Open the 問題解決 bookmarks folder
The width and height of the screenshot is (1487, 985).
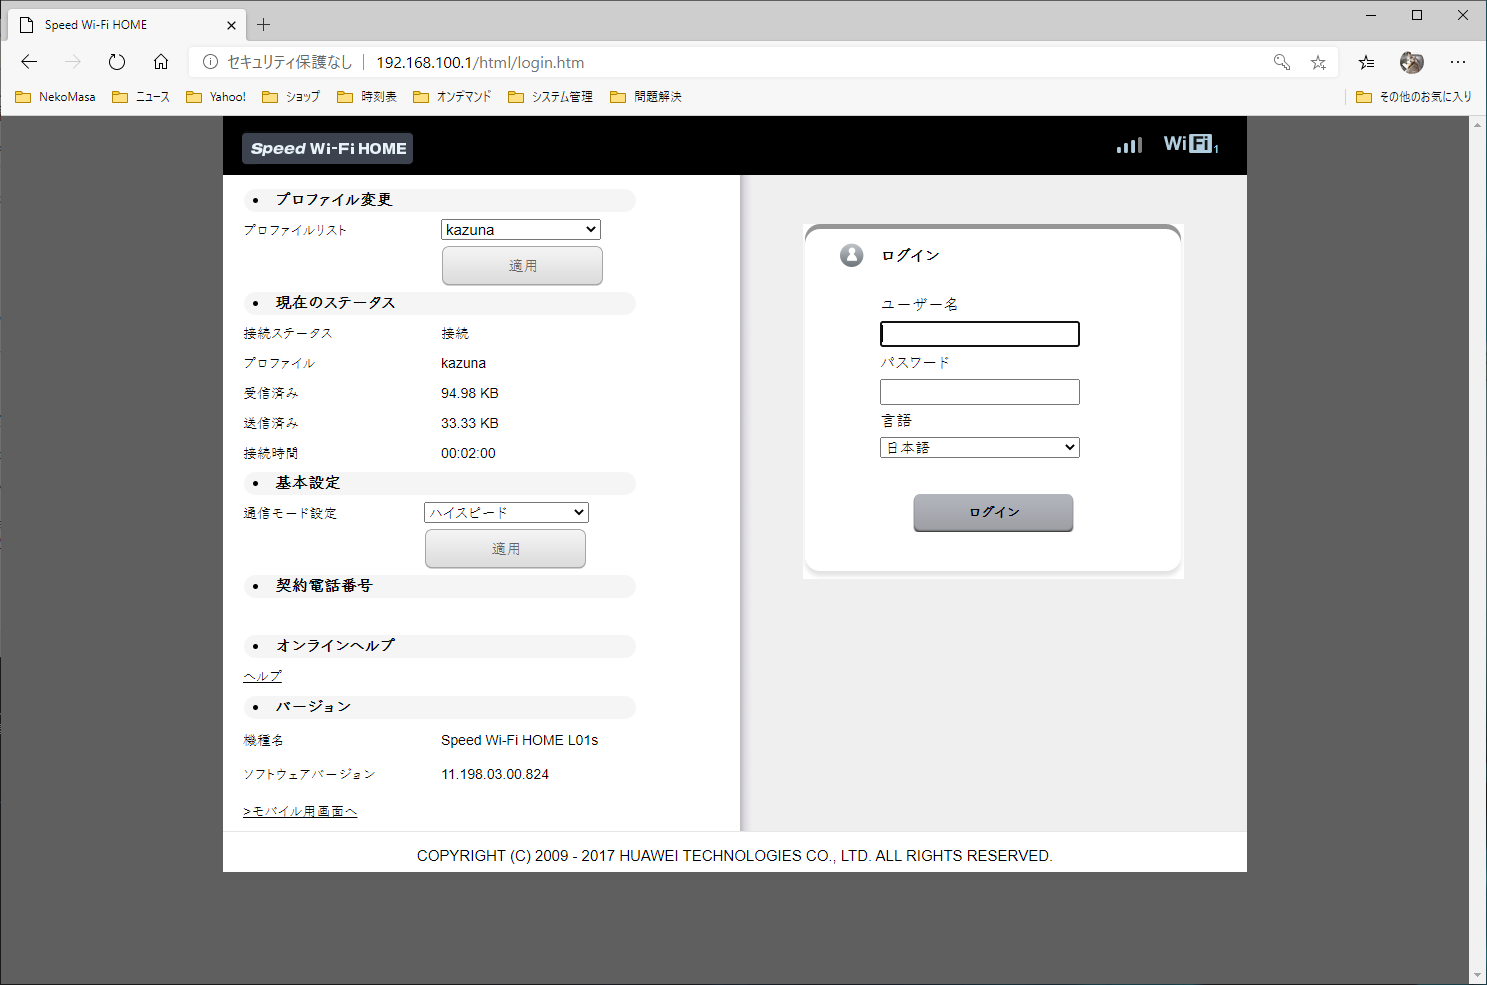coord(646,97)
